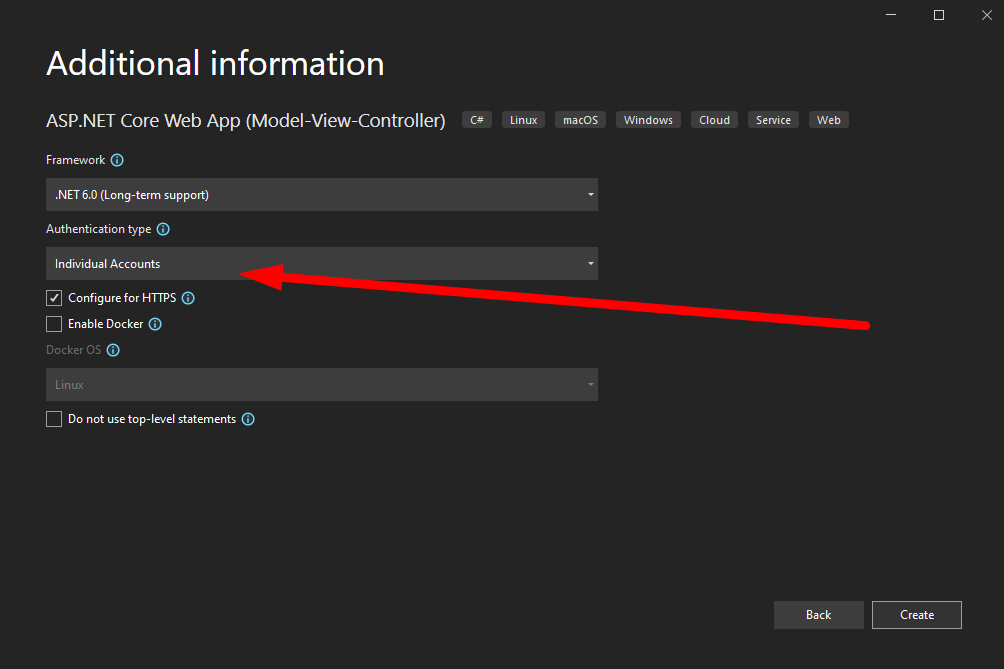The height and width of the screenshot is (669, 1004).
Task: Uncheck the Configure for HTTPS checkbox
Action: [54, 298]
